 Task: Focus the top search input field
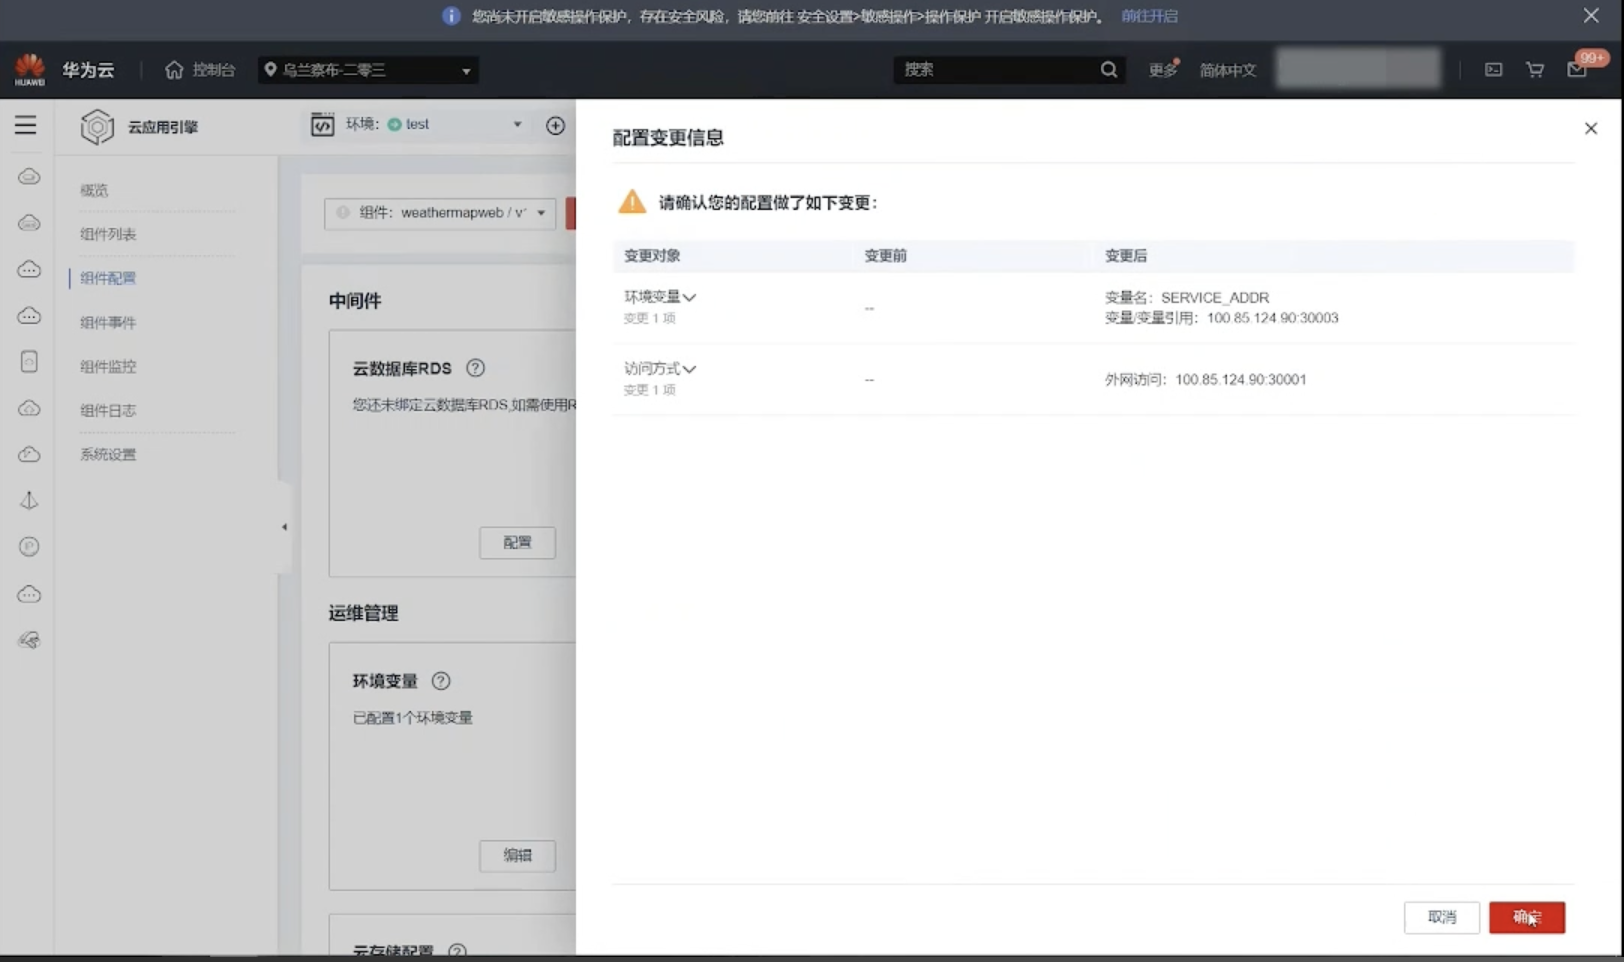click(997, 69)
